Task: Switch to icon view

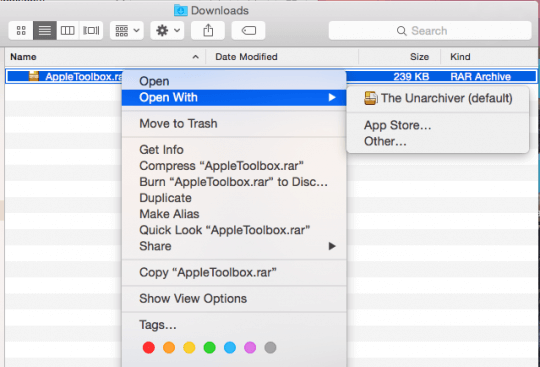Action: coord(21,31)
